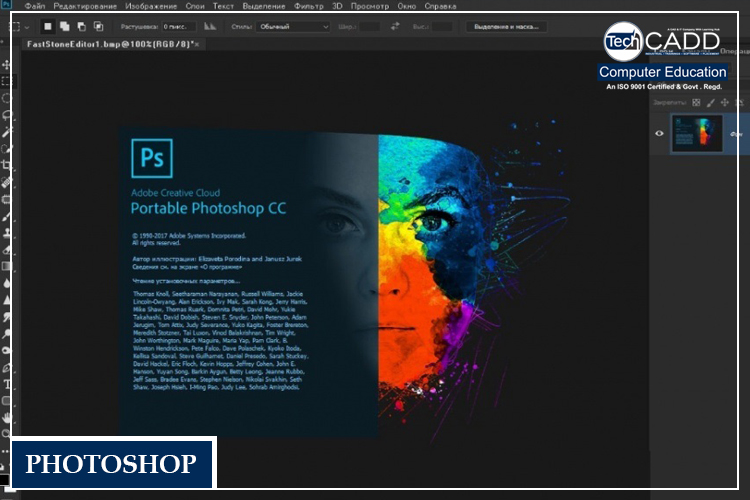Screen dimensions: 750x500
Task: Expand the marquee tool preset picker arrow
Action: click(x=27, y=26)
